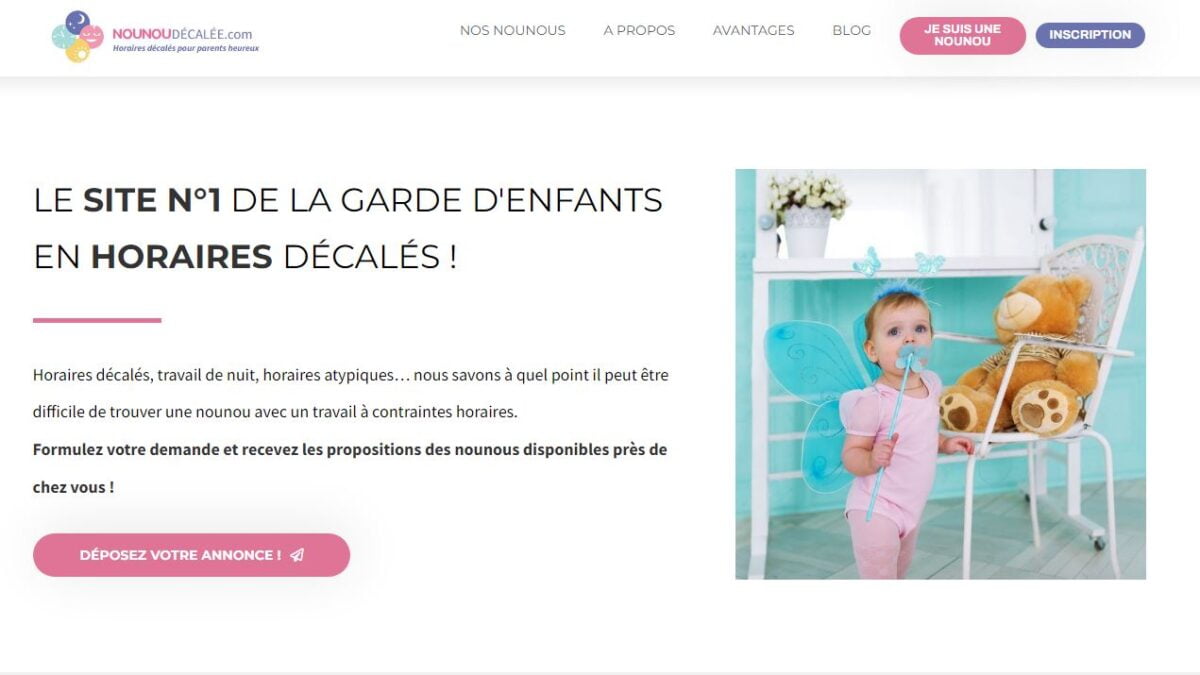Click the purple Inscription button
Screen dimensions: 1200x675
1090,35
